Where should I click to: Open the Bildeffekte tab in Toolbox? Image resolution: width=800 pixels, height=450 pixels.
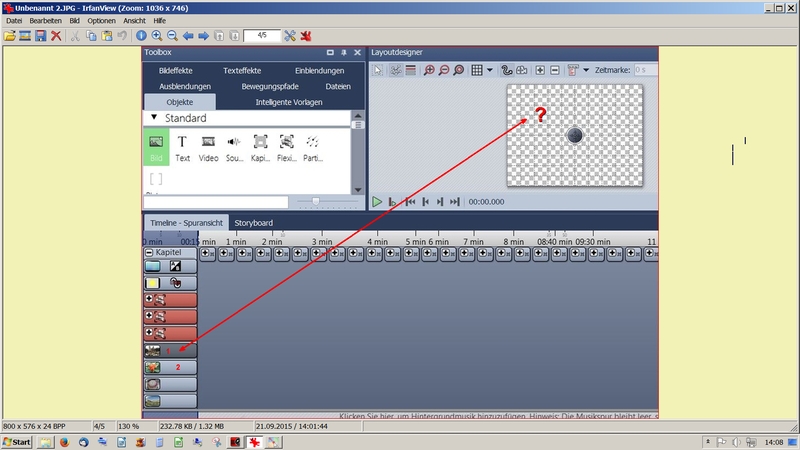pos(175,71)
